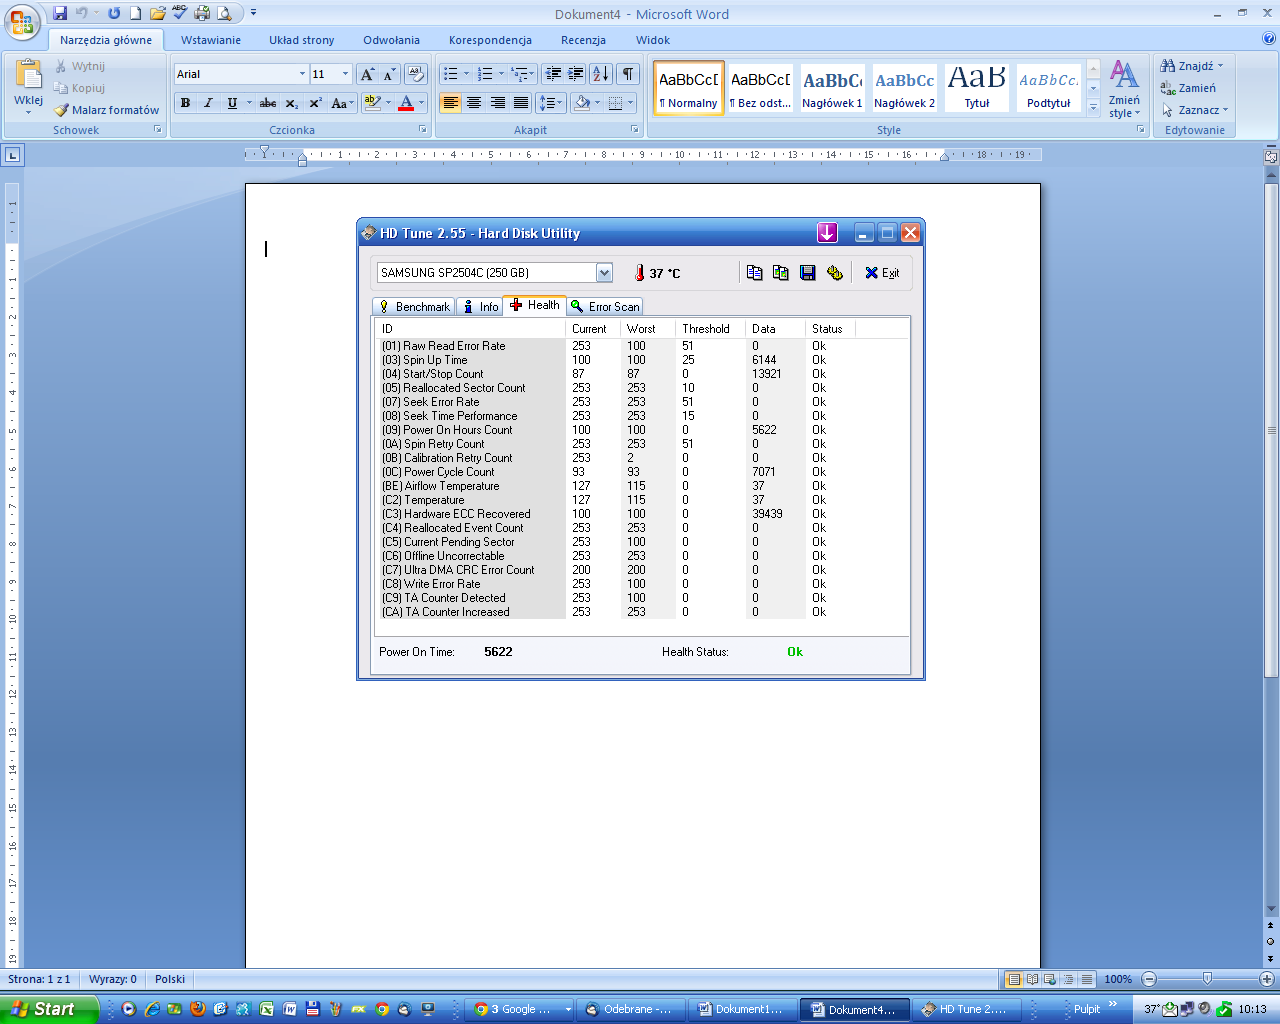This screenshot has width=1280, height=1024.
Task: Toggle superscript formatting
Action: pos(315,103)
